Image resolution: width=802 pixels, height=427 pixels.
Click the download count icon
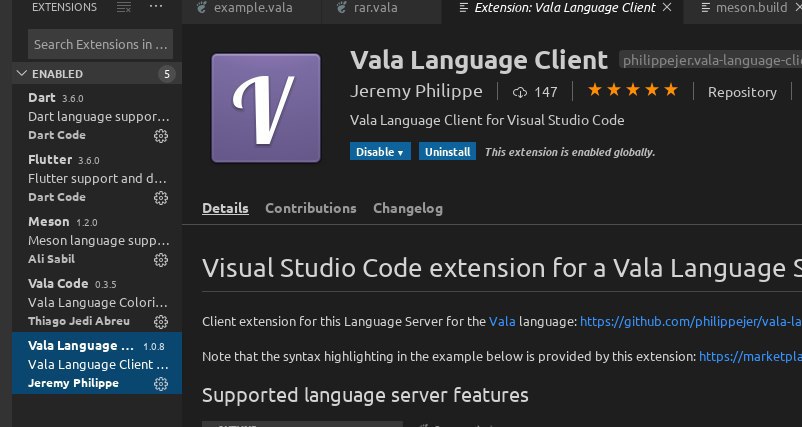pos(520,92)
